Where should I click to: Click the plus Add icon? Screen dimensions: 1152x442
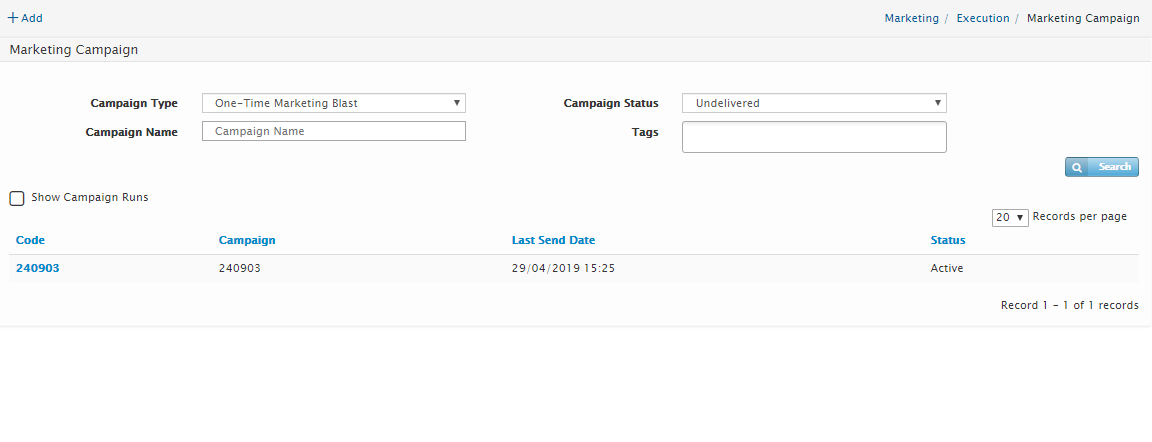click(x=14, y=18)
